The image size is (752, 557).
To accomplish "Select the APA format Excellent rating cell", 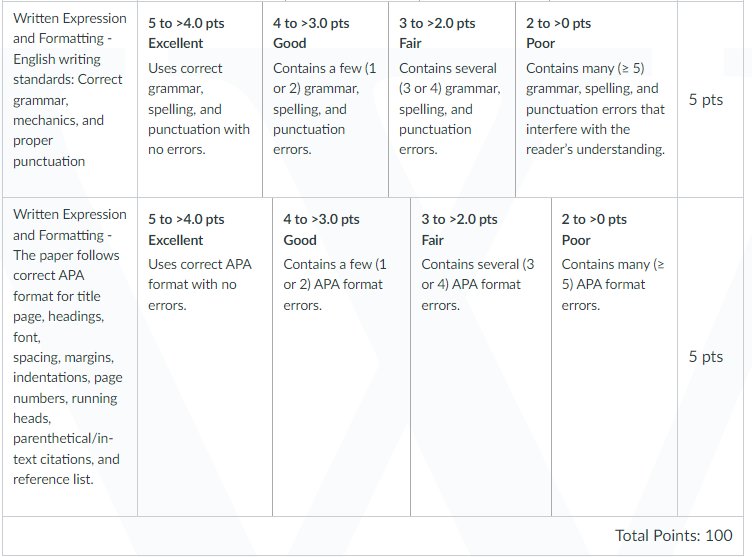I will [x=205, y=357].
